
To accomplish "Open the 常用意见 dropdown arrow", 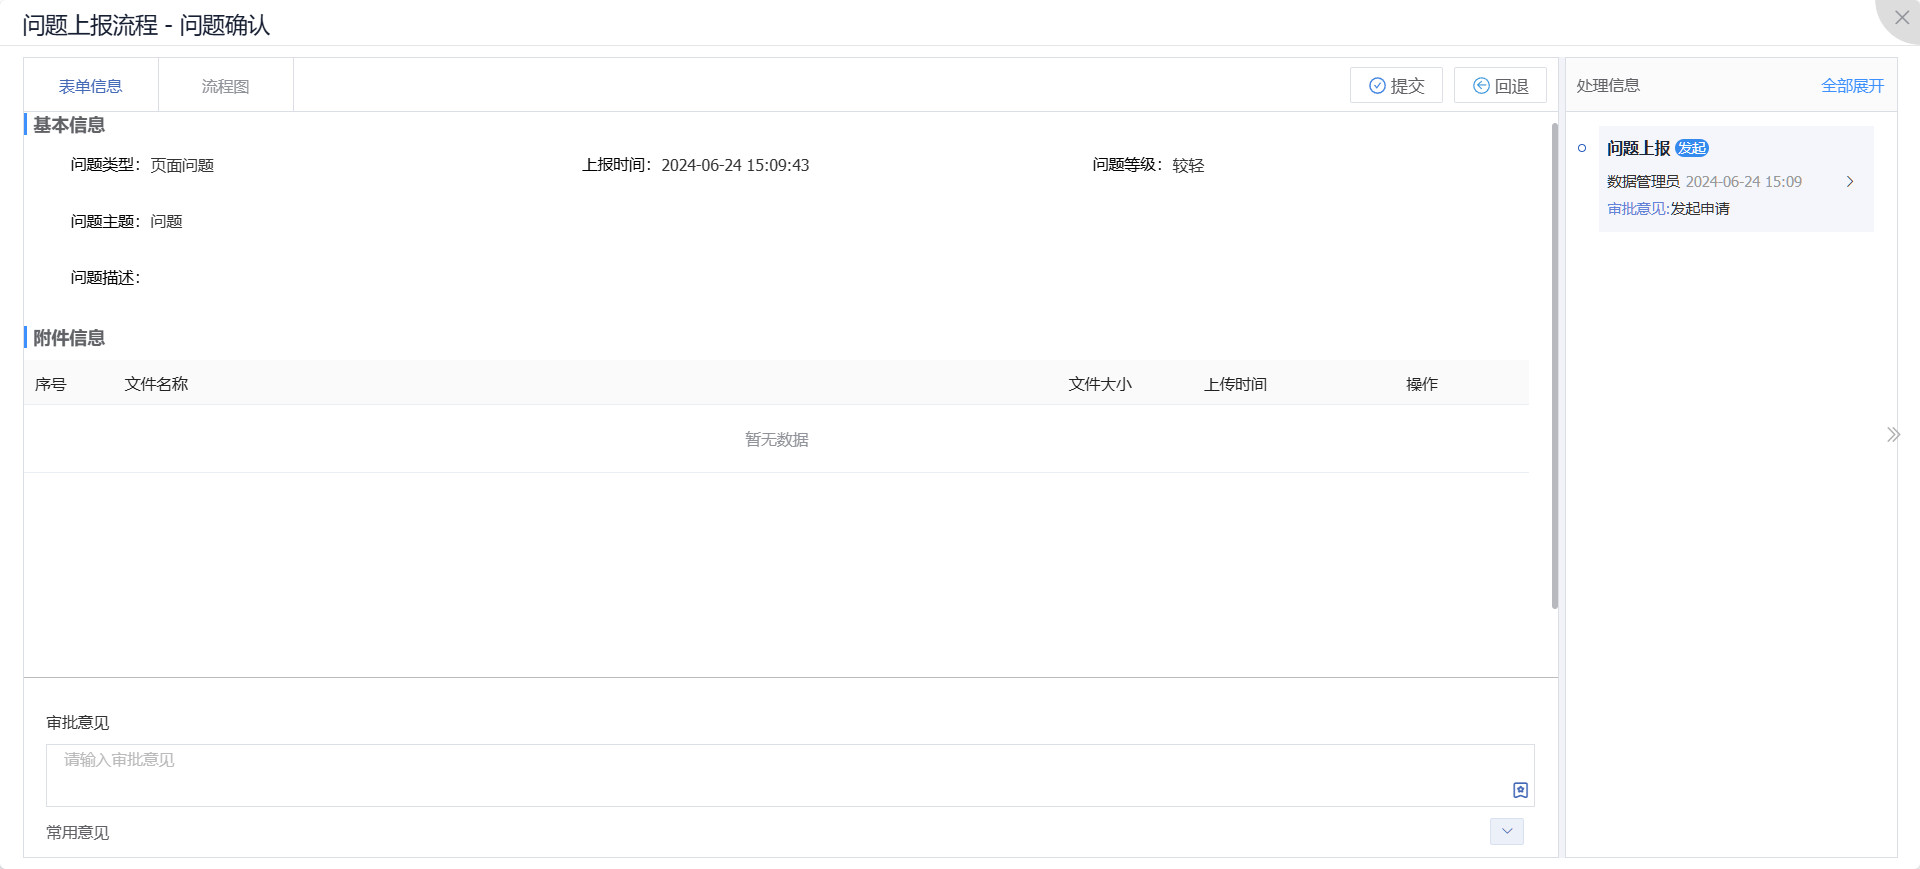I will [x=1506, y=831].
